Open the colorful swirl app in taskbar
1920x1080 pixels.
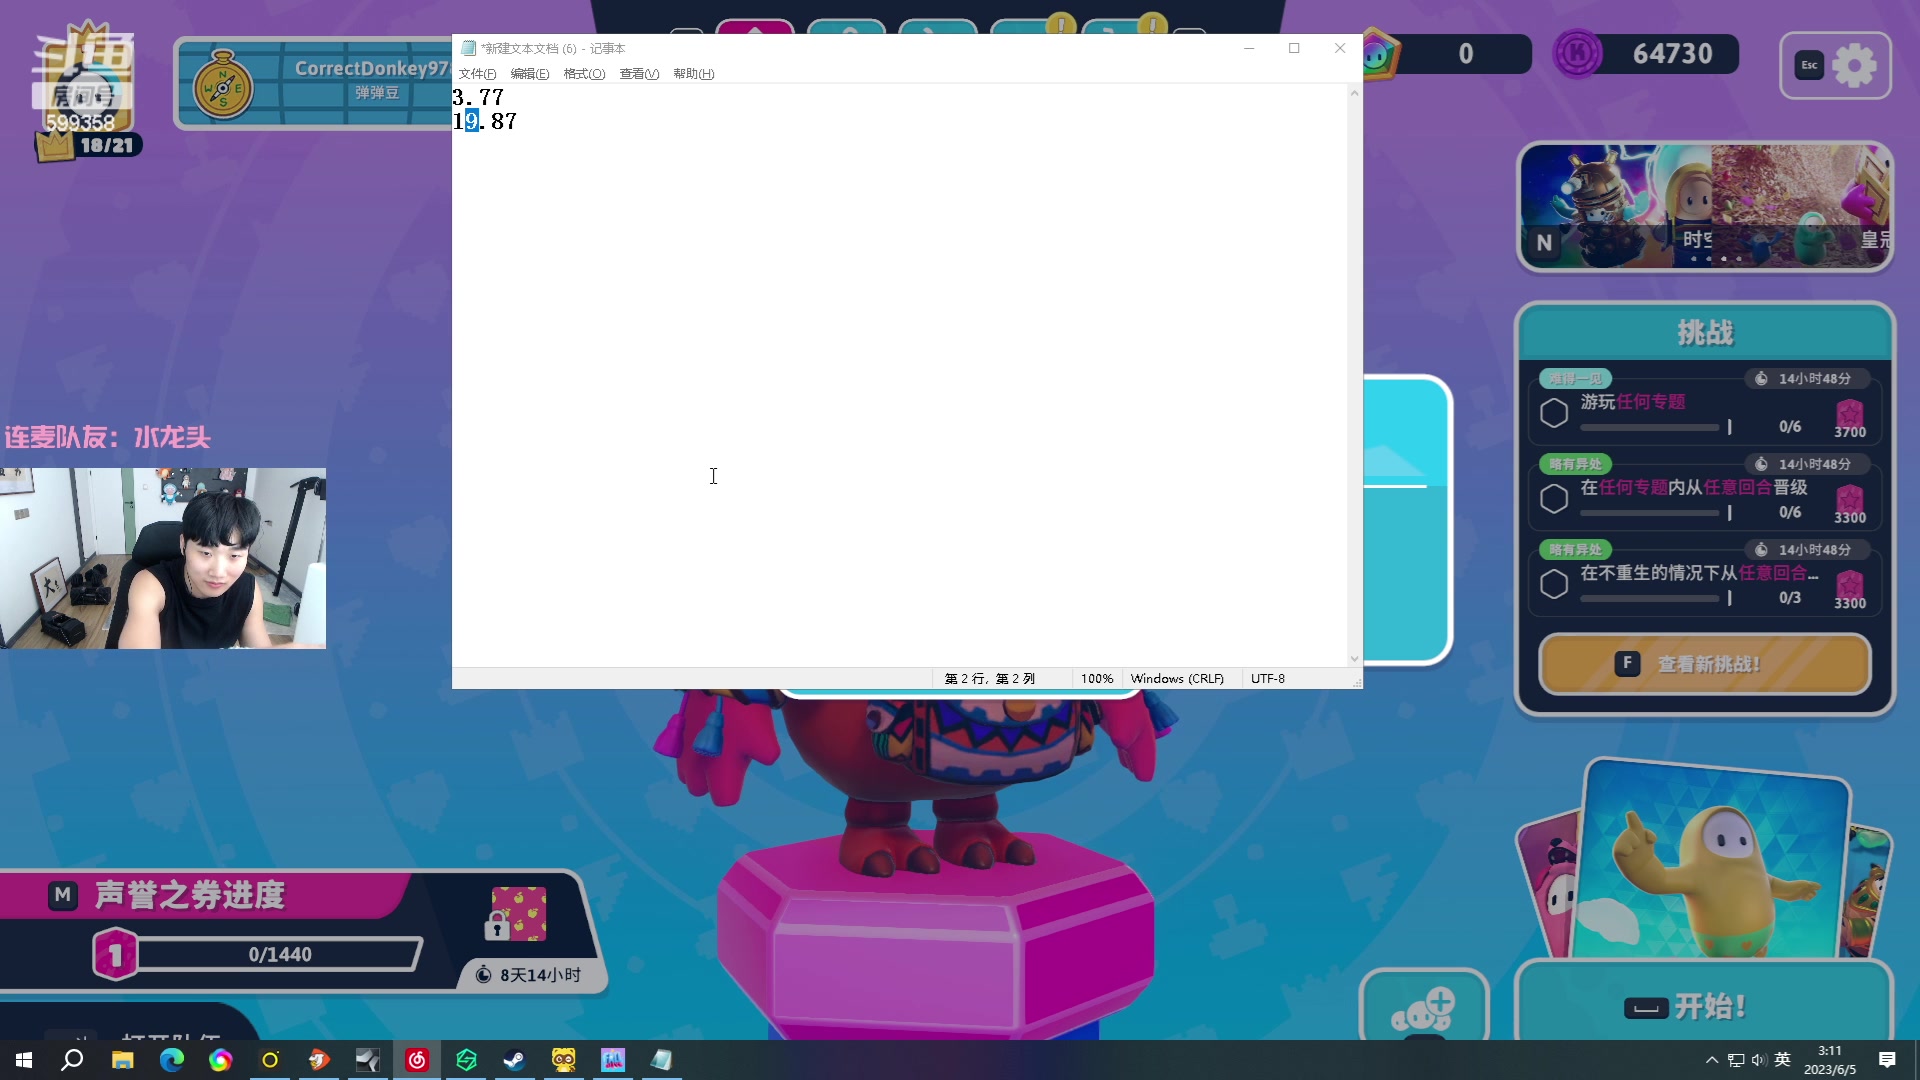pos(220,1060)
